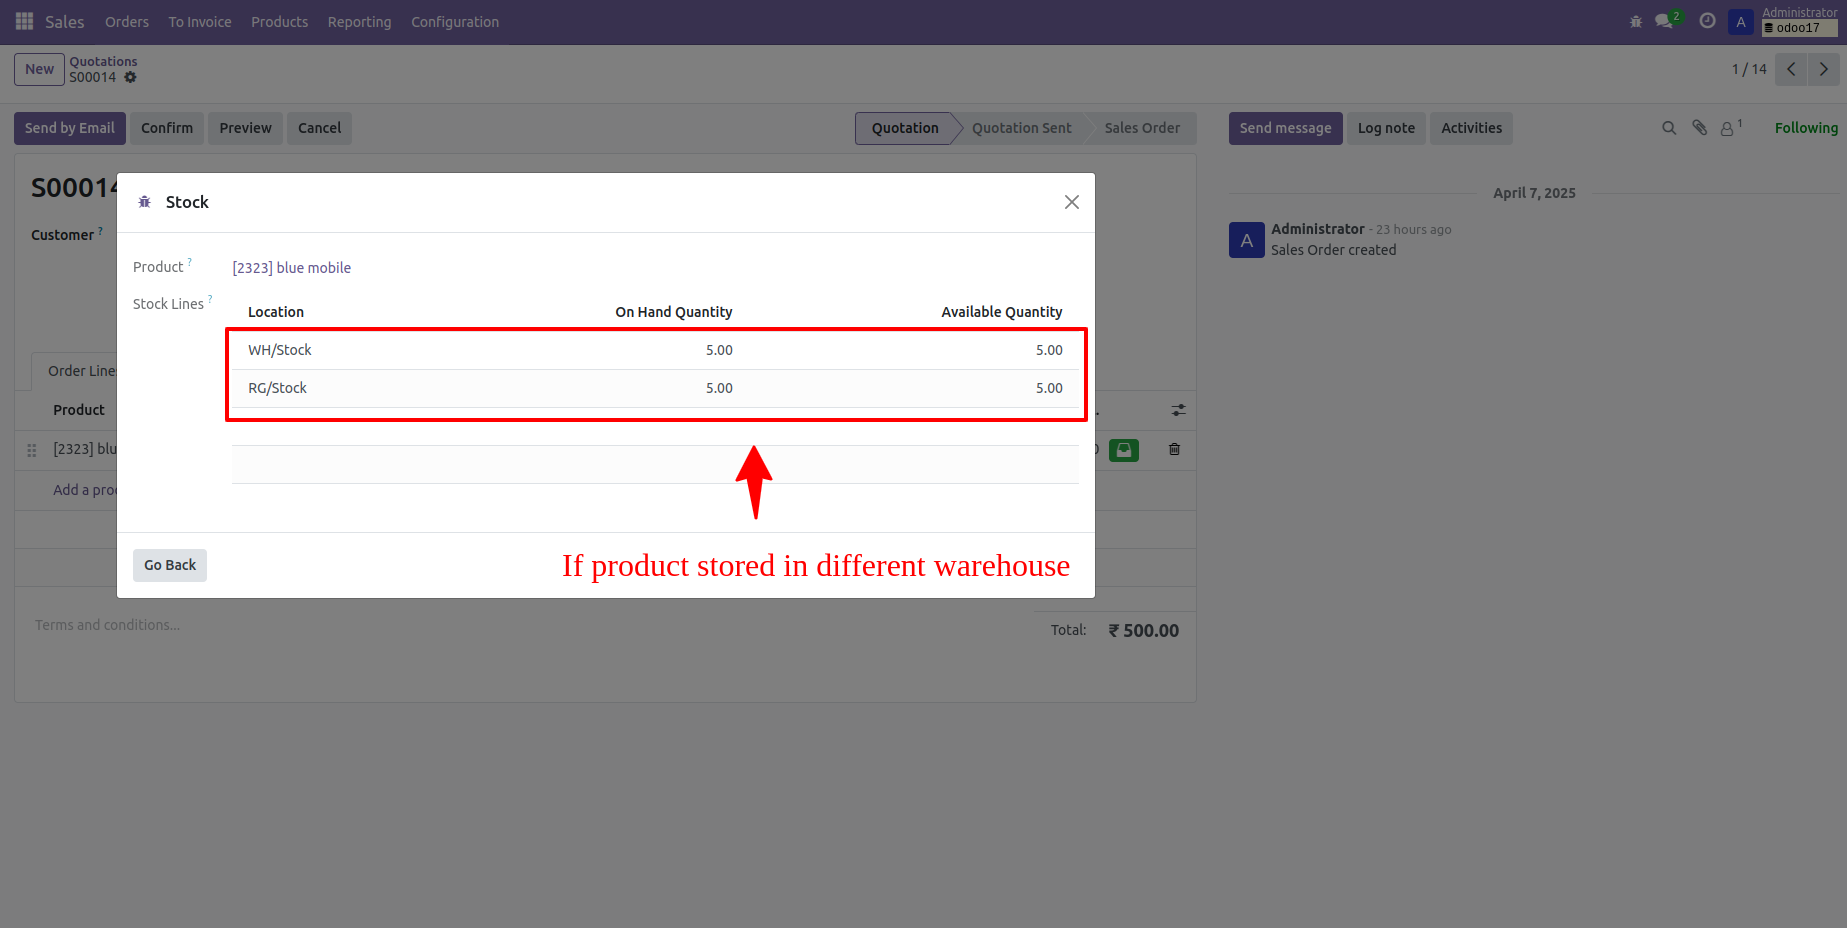
Task: Open Discuss conversations showing 2 unread
Action: tap(1663, 20)
